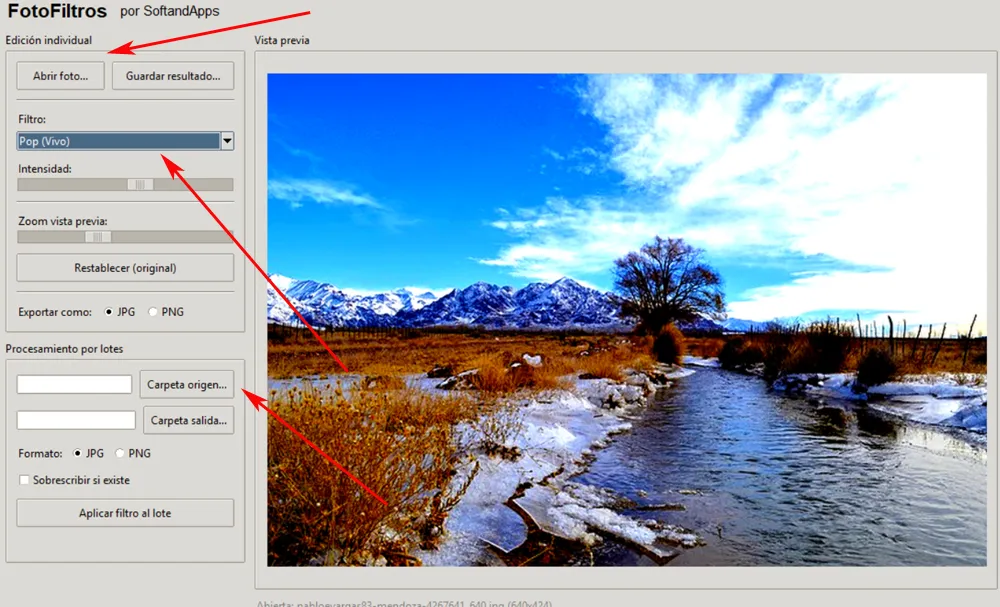Click the output folder path field
Viewport: 1000px width, 607px height.
[76, 420]
